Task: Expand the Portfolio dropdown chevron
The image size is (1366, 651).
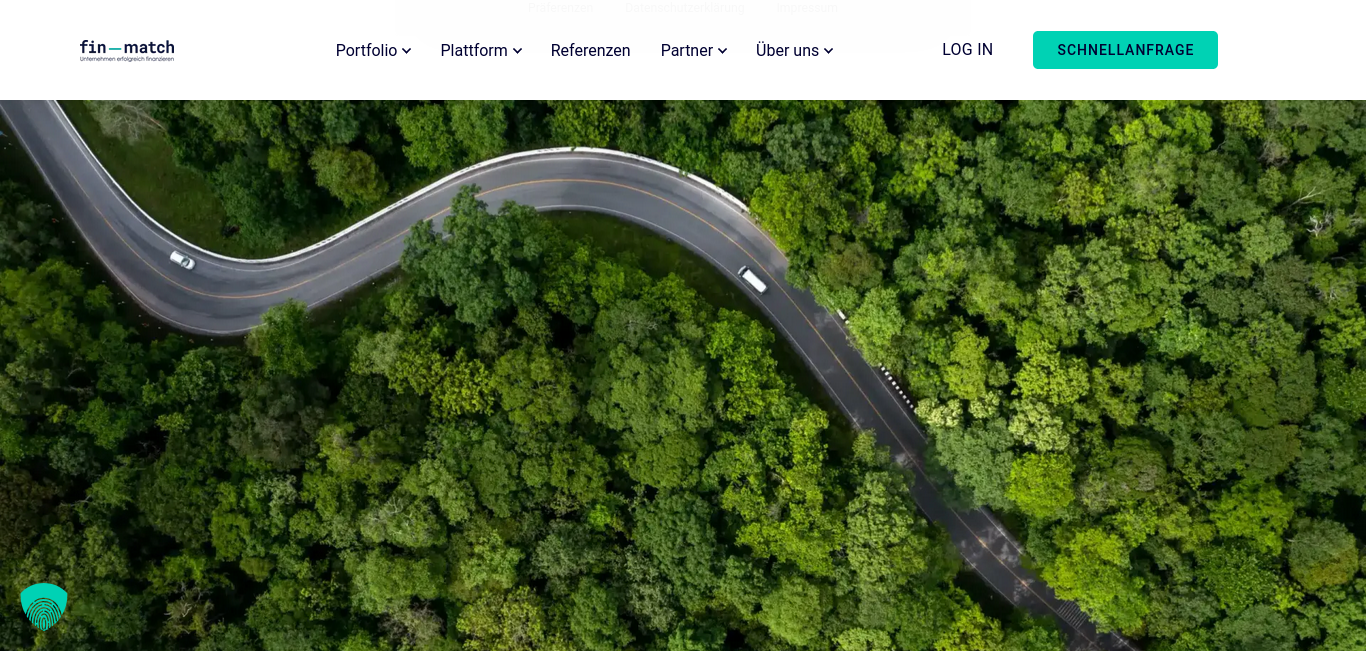Action: 406,51
